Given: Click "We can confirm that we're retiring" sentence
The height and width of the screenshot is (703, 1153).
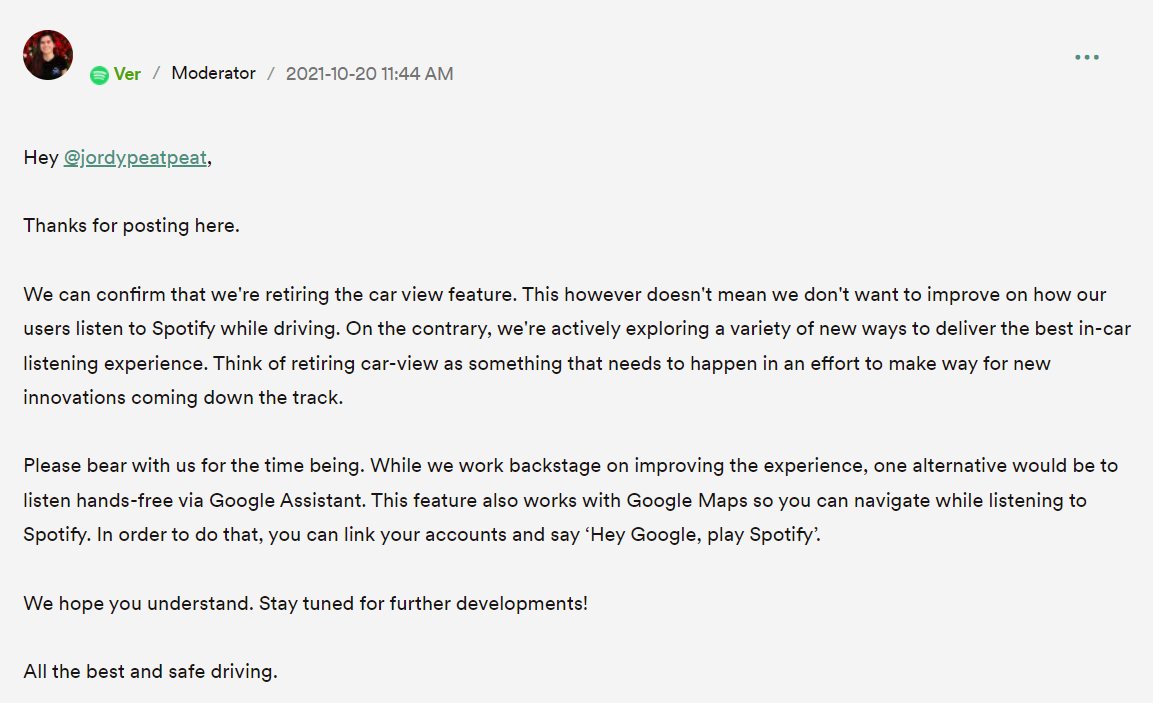Looking at the screenshot, I should [x=162, y=295].
